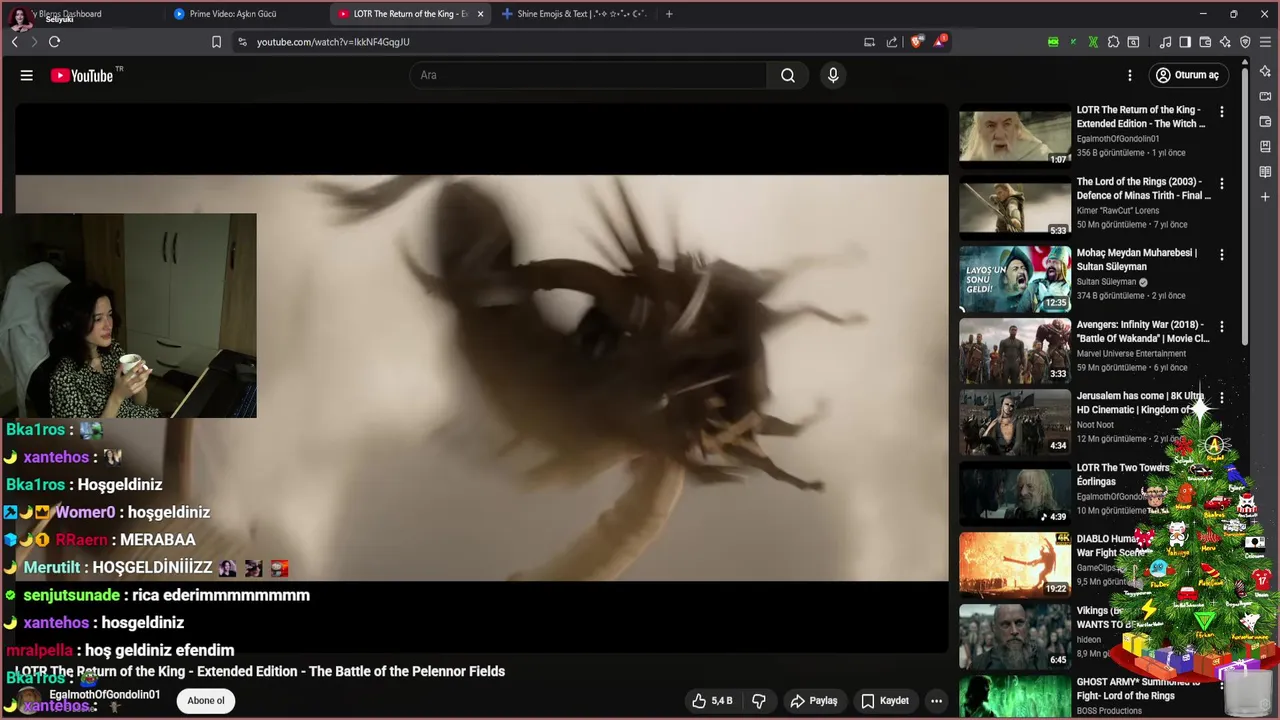1280x720 pixels.
Task: Open Defence of Minas Tirith thumbnail
Action: pyautogui.click(x=1015, y=207)
